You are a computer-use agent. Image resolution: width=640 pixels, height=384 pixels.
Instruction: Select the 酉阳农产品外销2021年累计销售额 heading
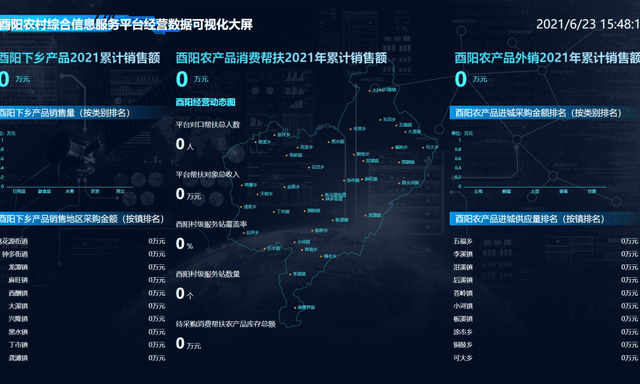click(547, 58)
